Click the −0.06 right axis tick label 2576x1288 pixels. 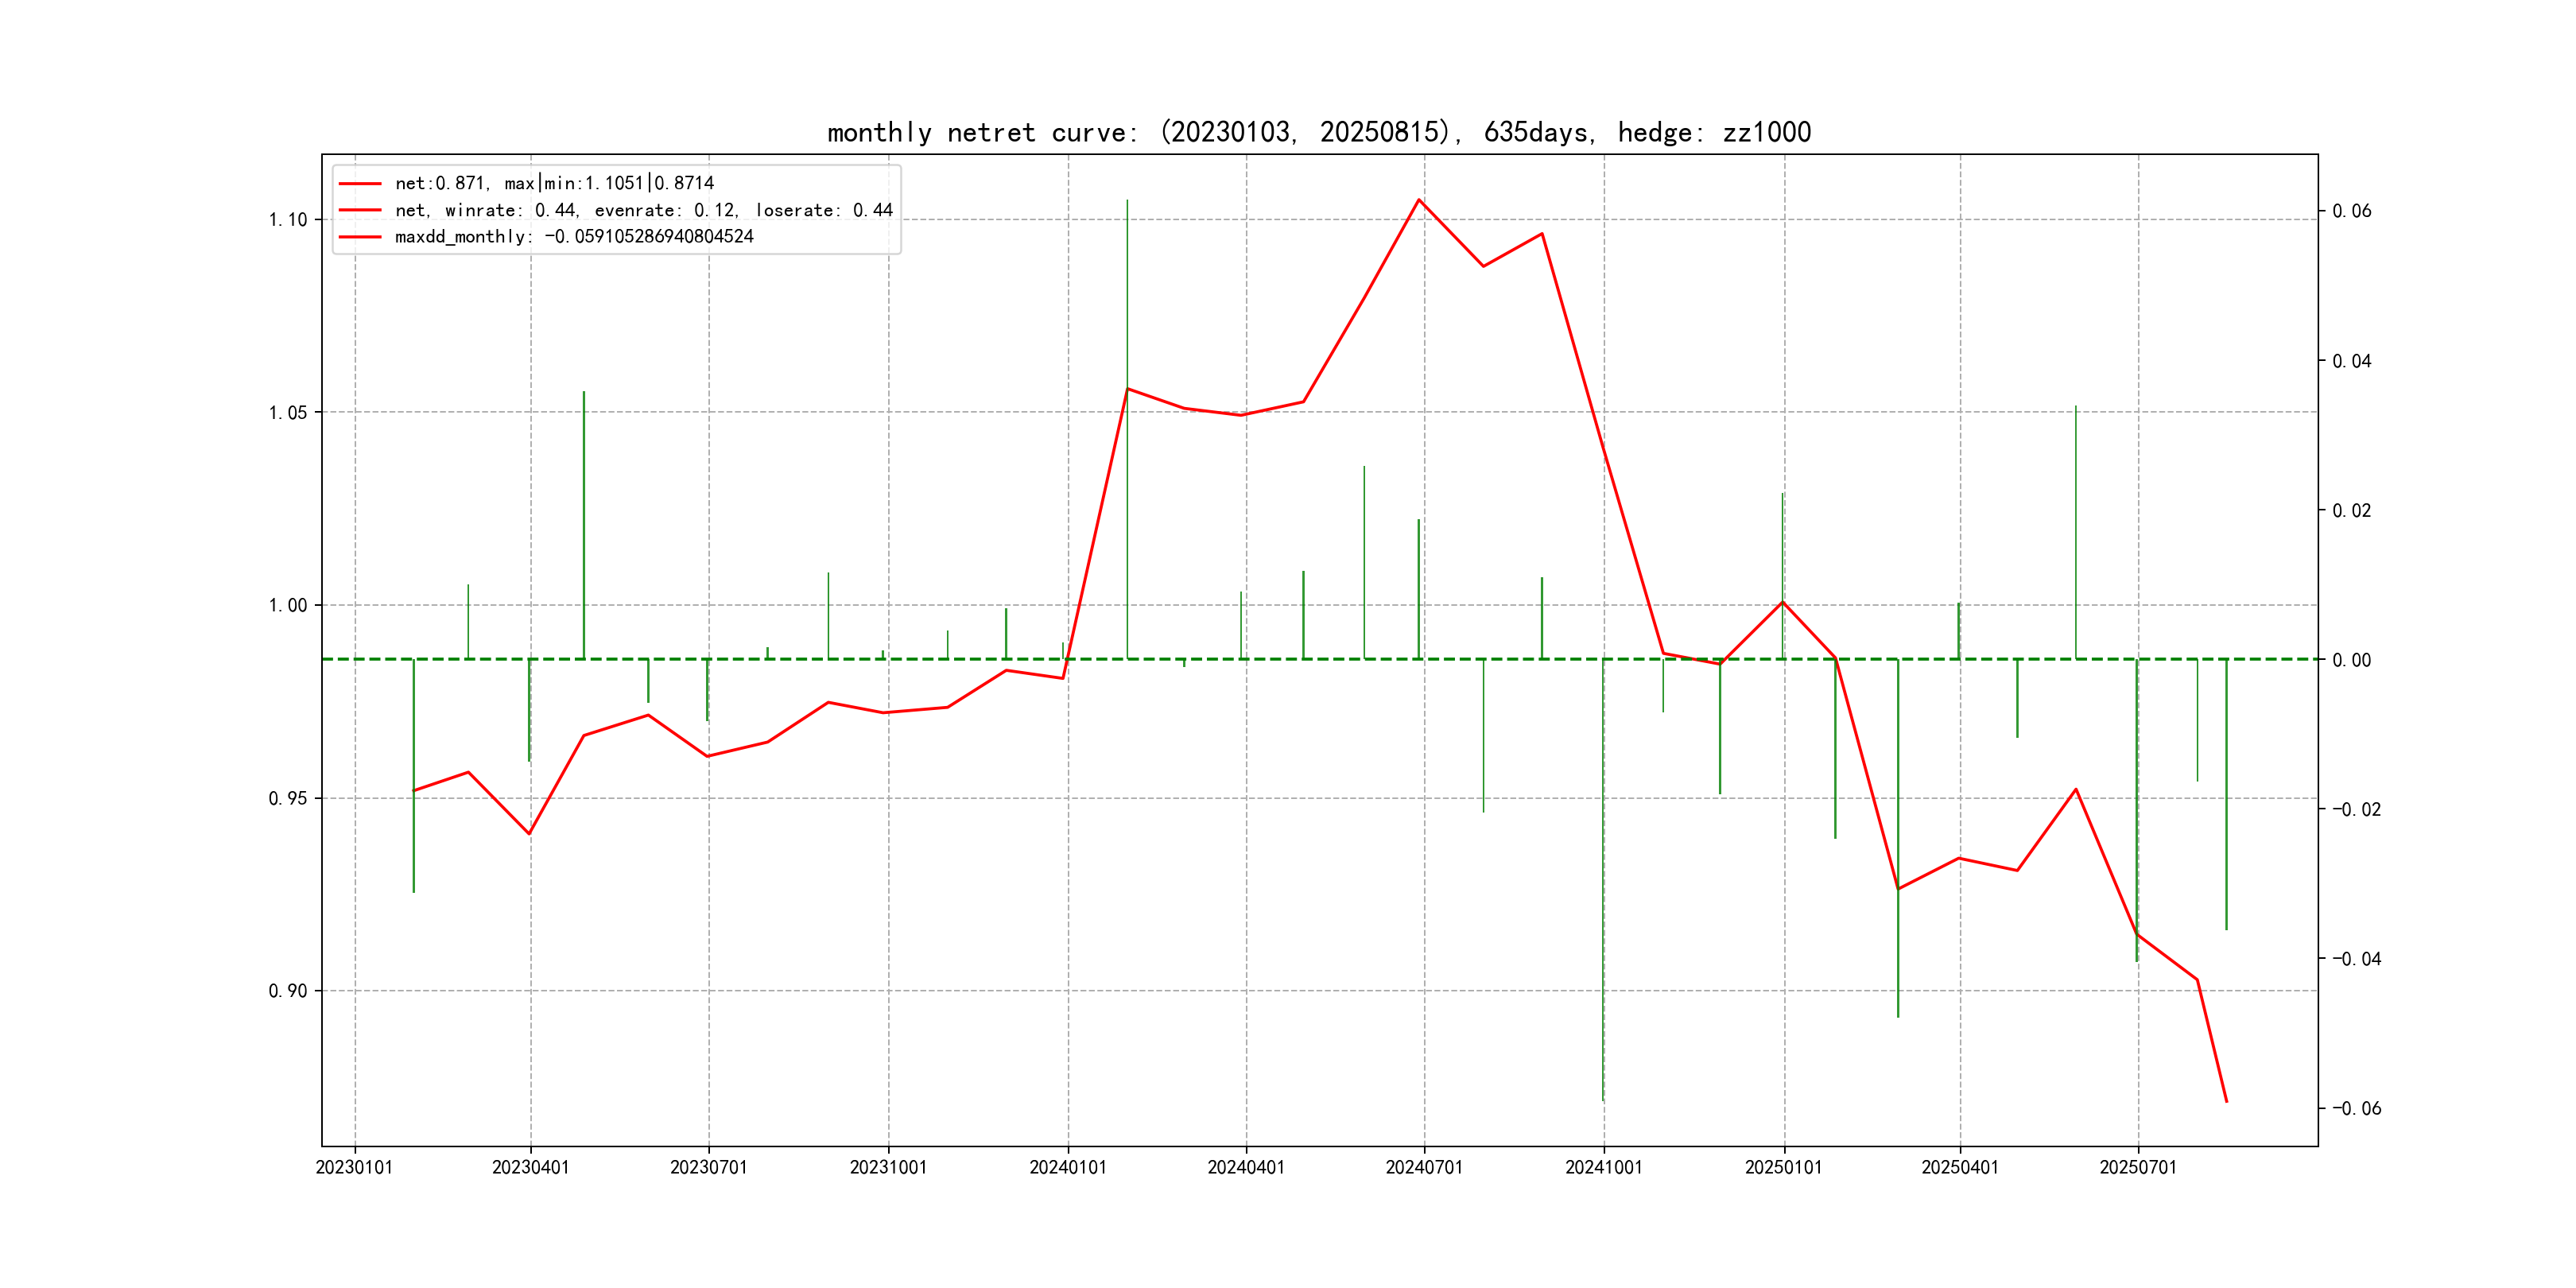[x=2356, y=1108]
